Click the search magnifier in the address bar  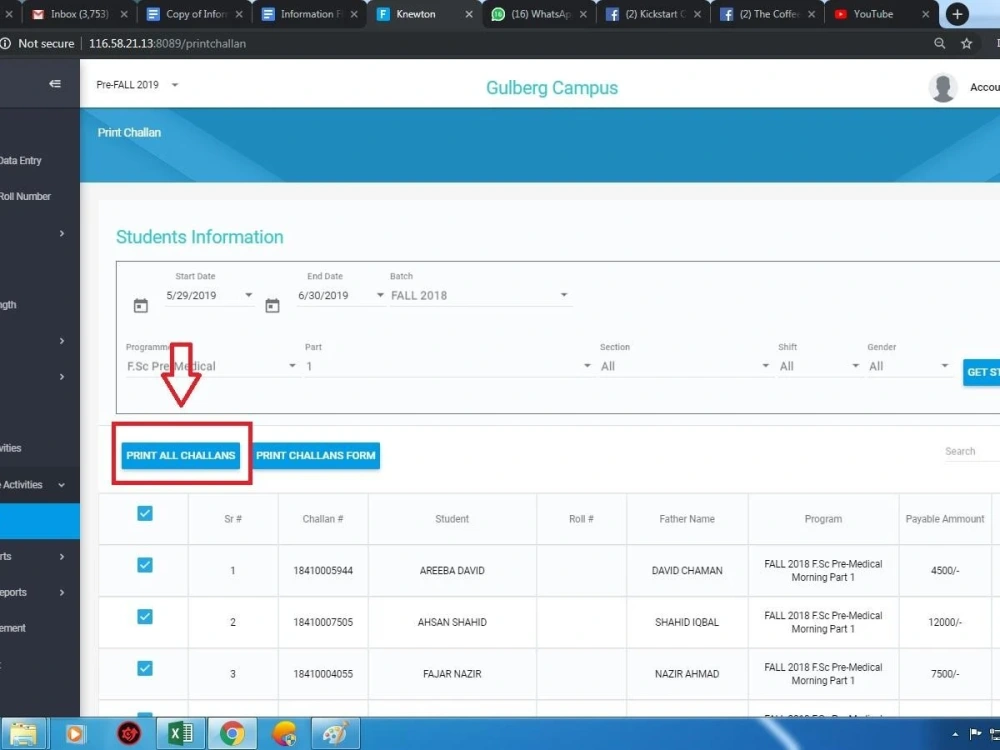pos(939,43)
